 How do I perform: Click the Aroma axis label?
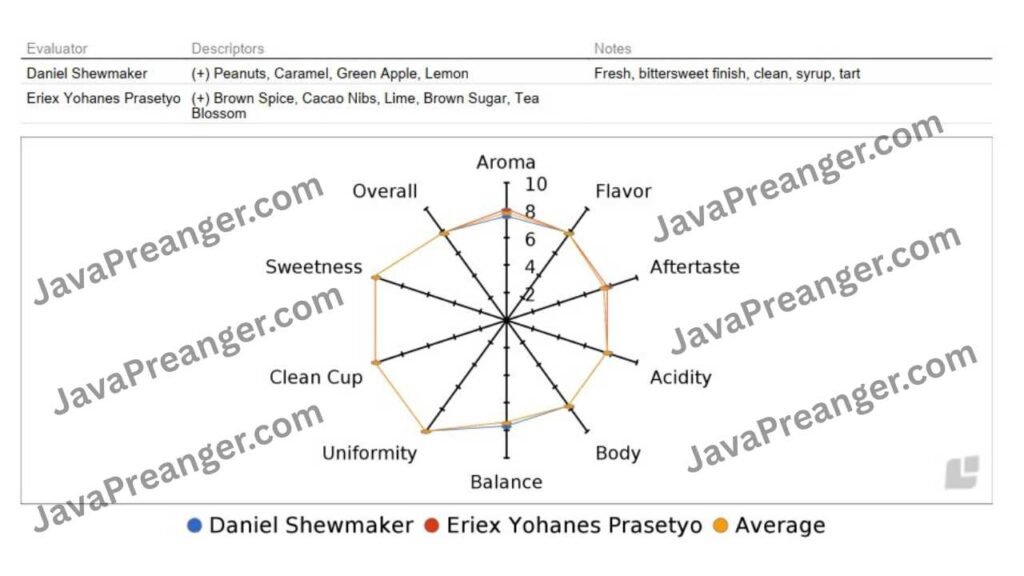505,162
